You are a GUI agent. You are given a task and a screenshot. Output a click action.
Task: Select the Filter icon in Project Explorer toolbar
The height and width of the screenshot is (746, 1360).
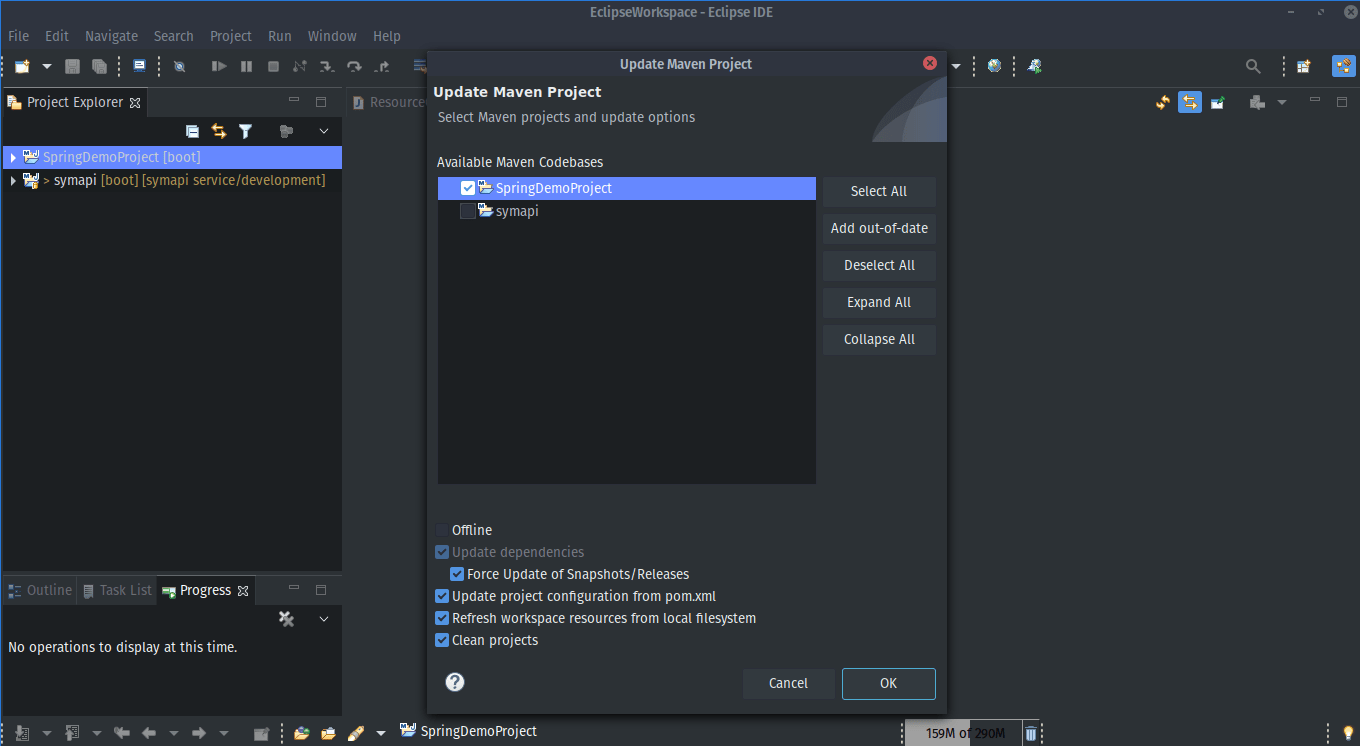pos(246,131)
